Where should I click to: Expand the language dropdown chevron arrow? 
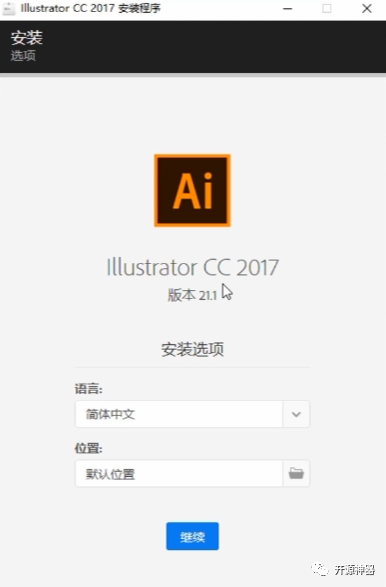click(x=296, y=414)
